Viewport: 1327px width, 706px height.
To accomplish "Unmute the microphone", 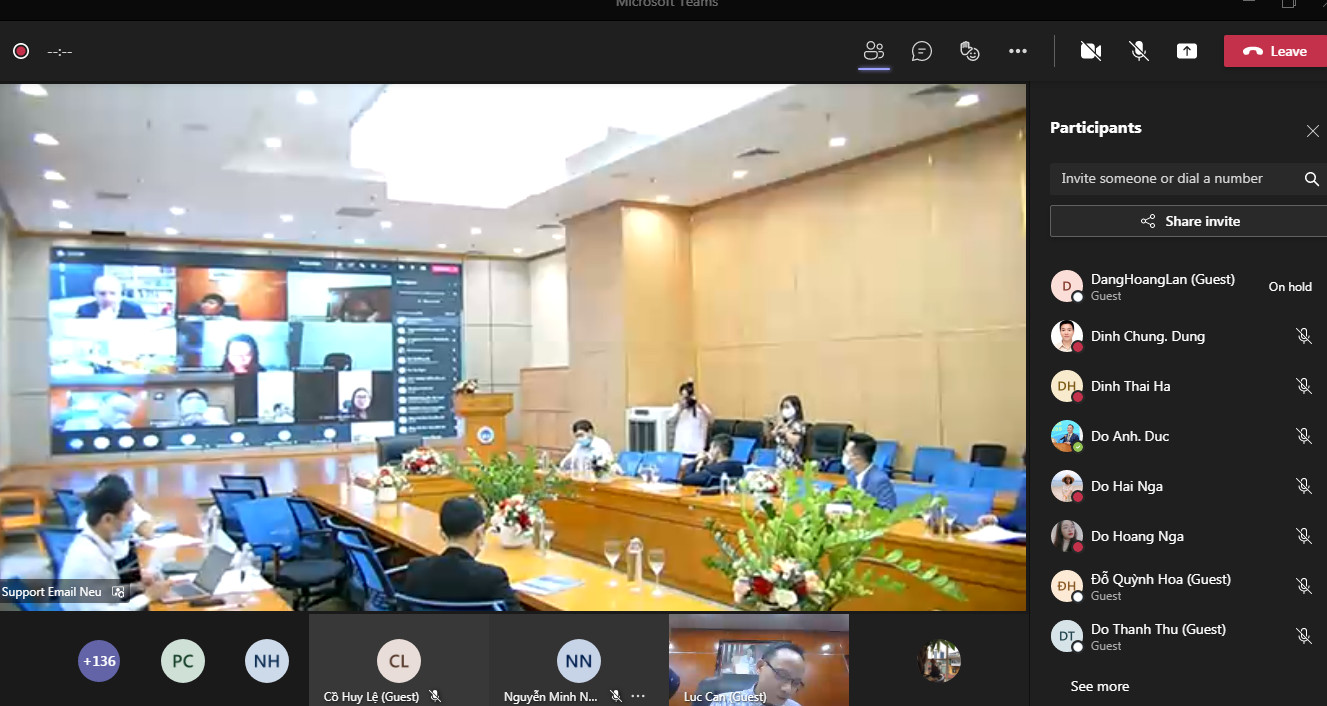I will [1139, 51].
